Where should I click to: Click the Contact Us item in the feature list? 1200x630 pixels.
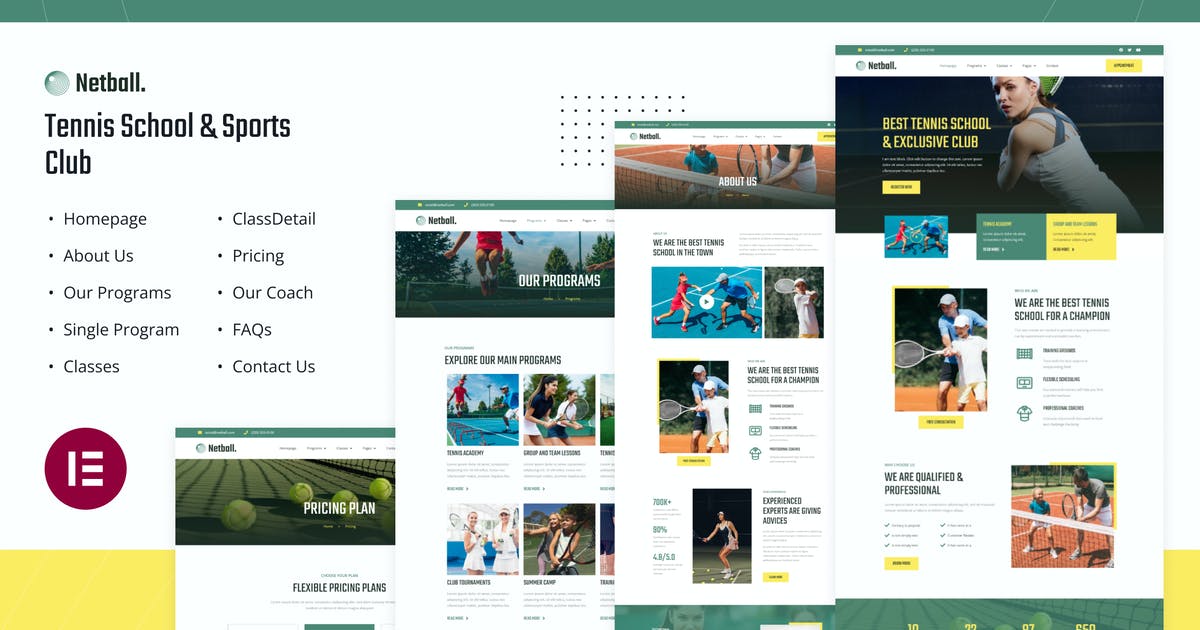pos(274,367)
